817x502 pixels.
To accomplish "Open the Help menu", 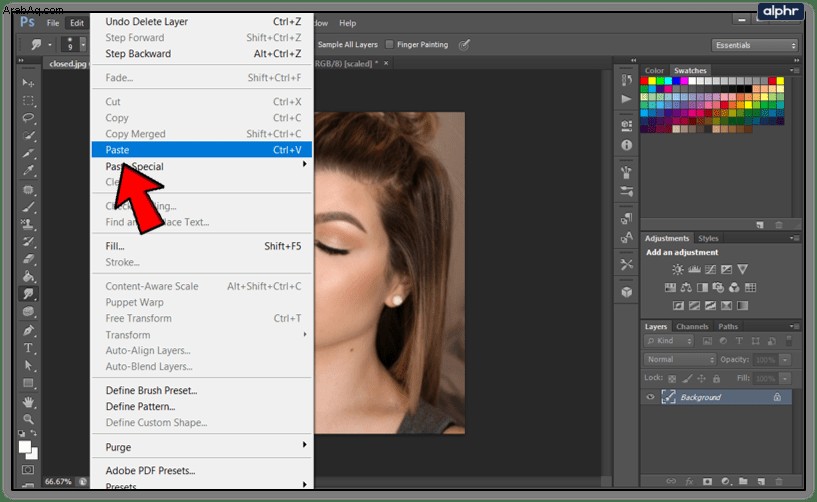I will tap(348, 23).
